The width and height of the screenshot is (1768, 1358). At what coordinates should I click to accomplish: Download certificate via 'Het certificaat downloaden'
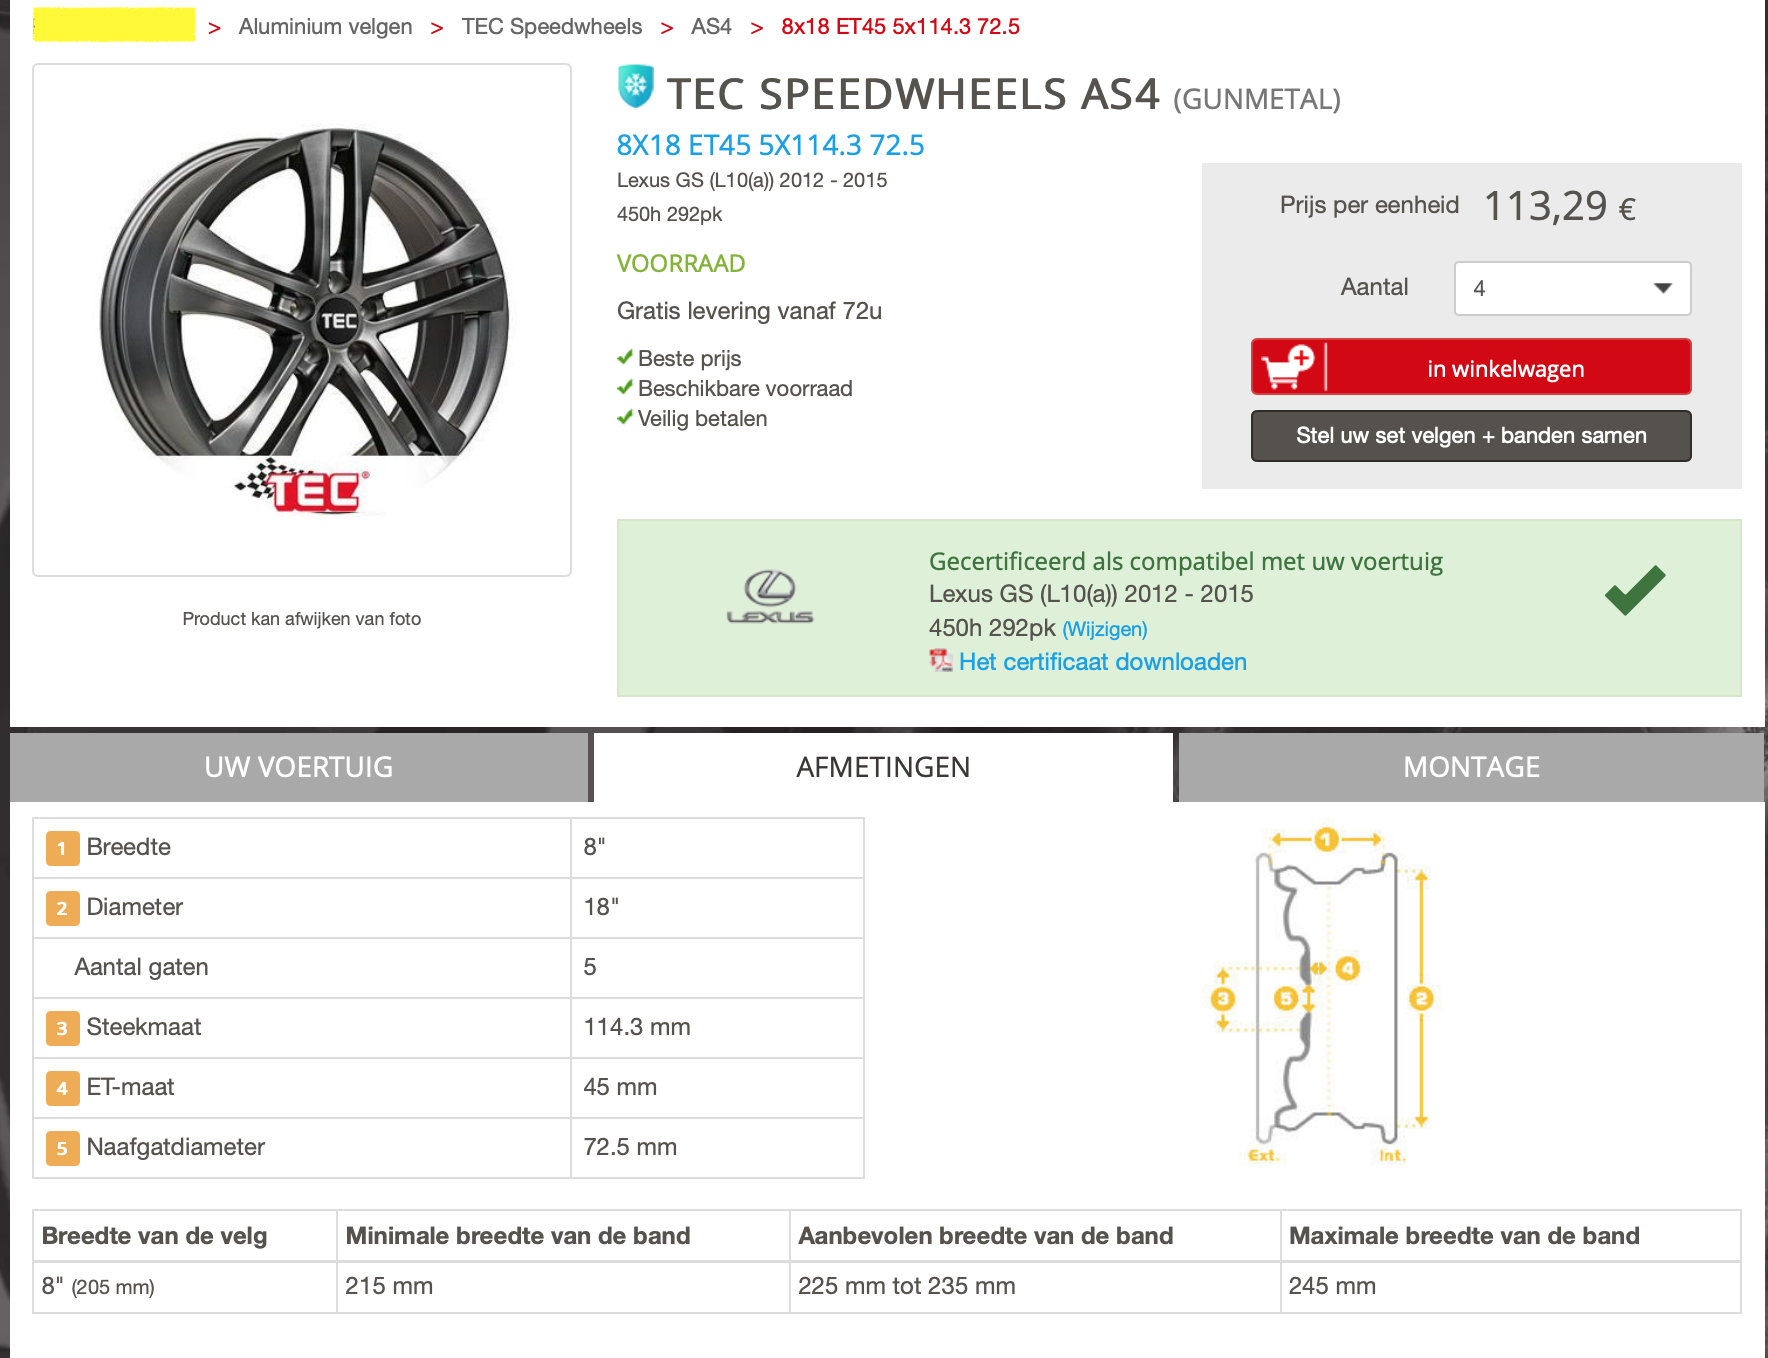pyautogui.click(x=1102, y=662)
